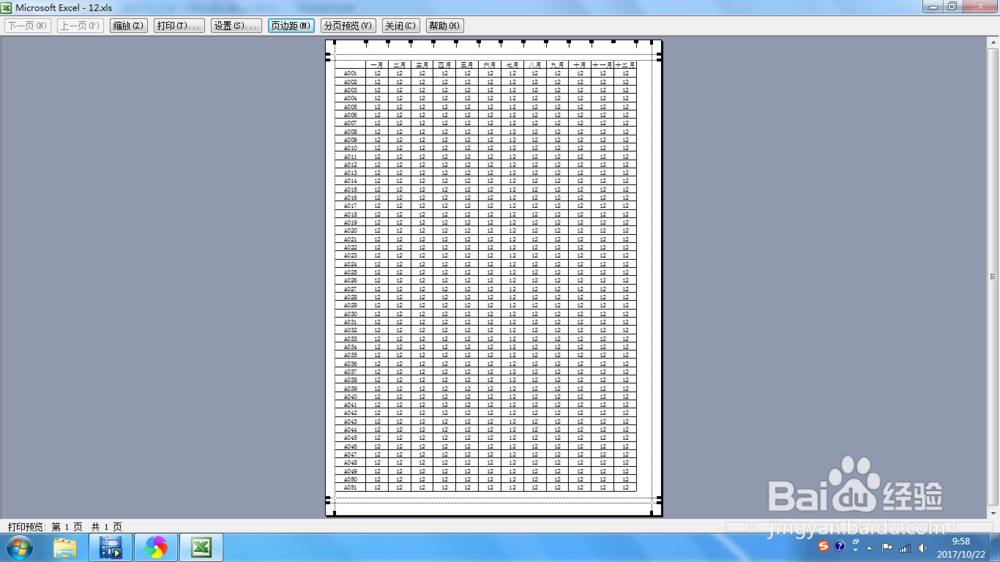Screen dimensions: 1000x562
Task: Open the Windows Start menu
Action: tap(20, 547)
